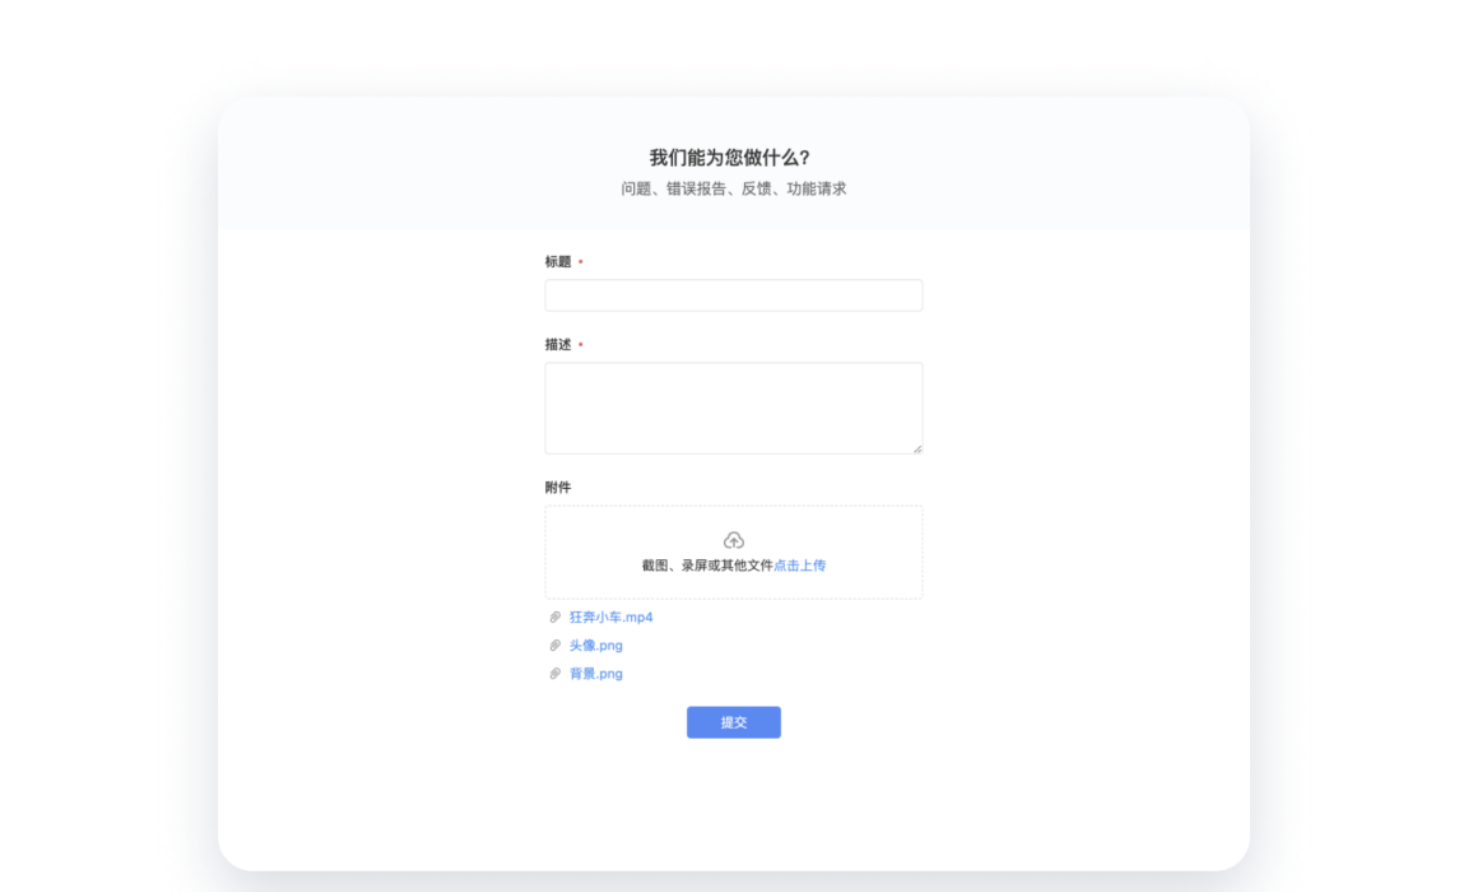Click paperclip icon beside 头像.png
The image size is (1464, 892).
555,645
